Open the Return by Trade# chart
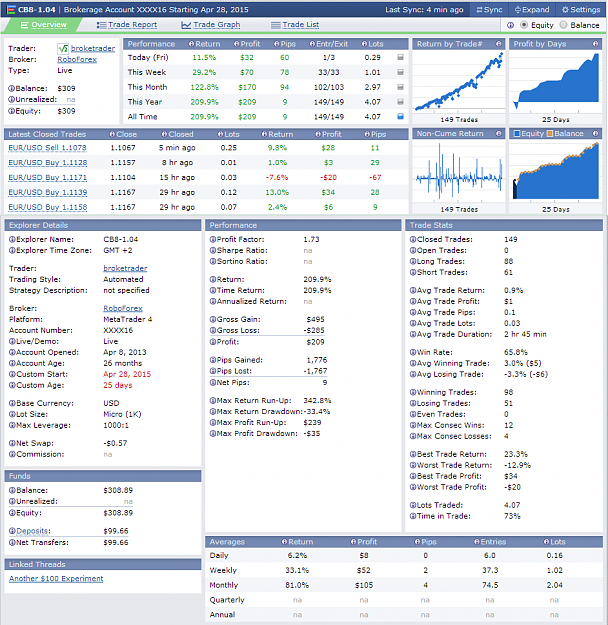Viewport: 608px width, 625px height. coord(458,82)
